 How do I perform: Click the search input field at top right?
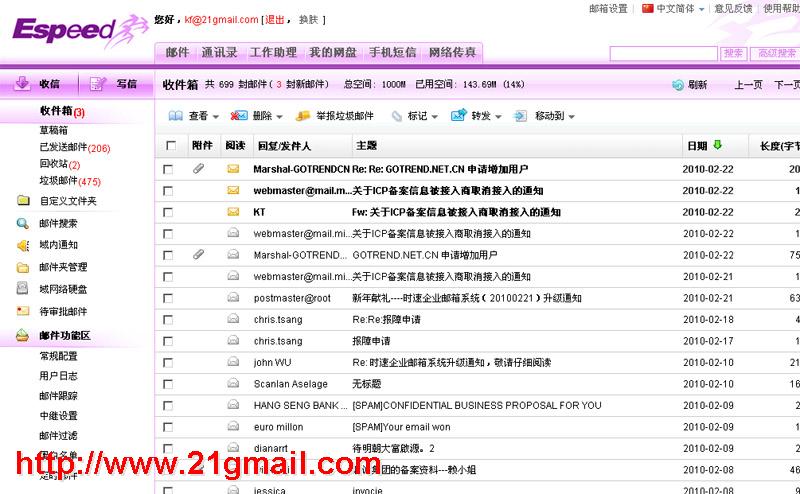click(663, 53)
